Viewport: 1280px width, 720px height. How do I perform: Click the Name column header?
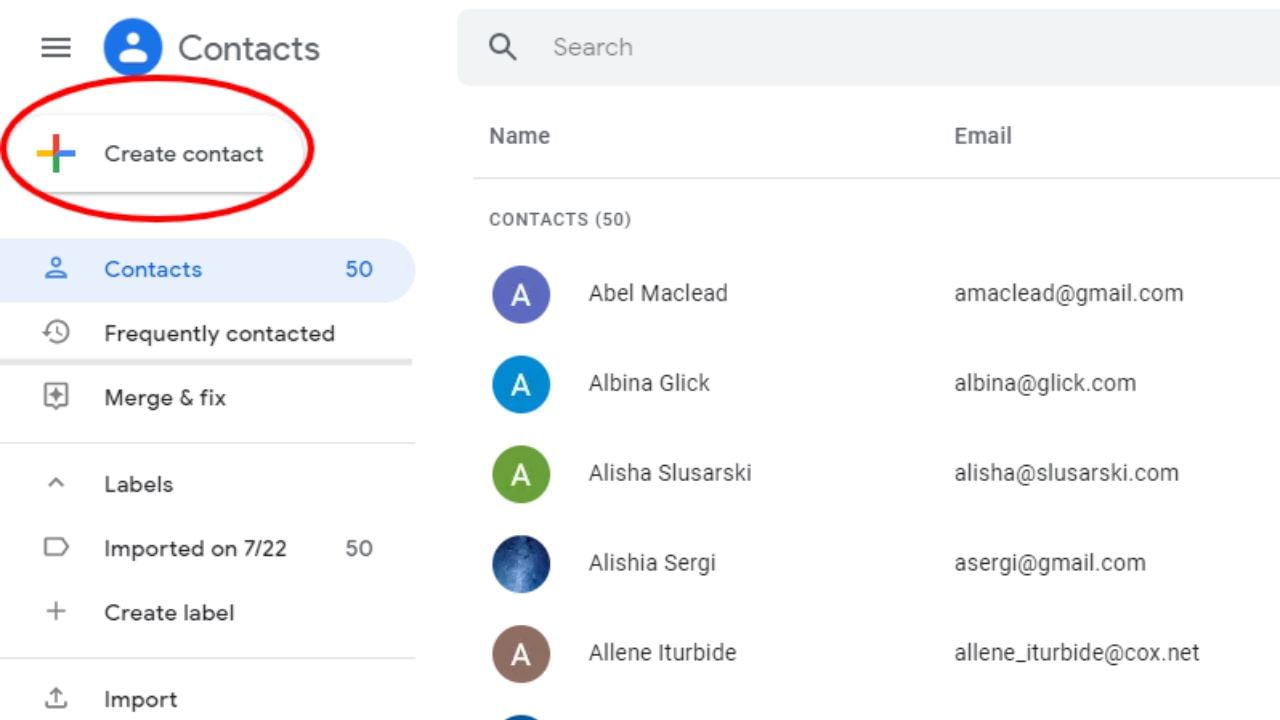pos(519,136)
